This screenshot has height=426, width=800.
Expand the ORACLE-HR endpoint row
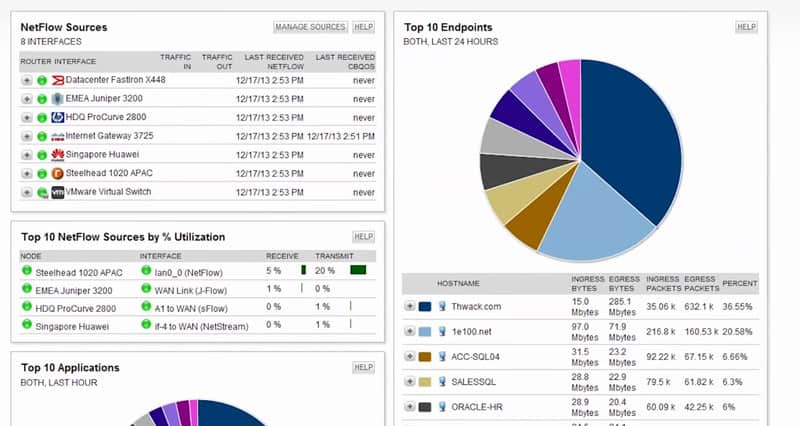click(x=410, y=406)
